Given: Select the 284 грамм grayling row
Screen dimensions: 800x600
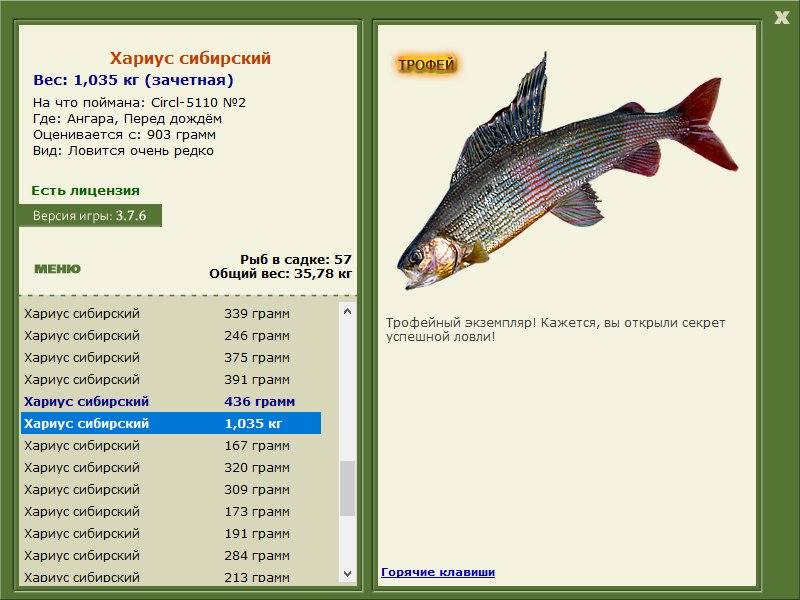Looking at the screenshot, I should point(171,555).
